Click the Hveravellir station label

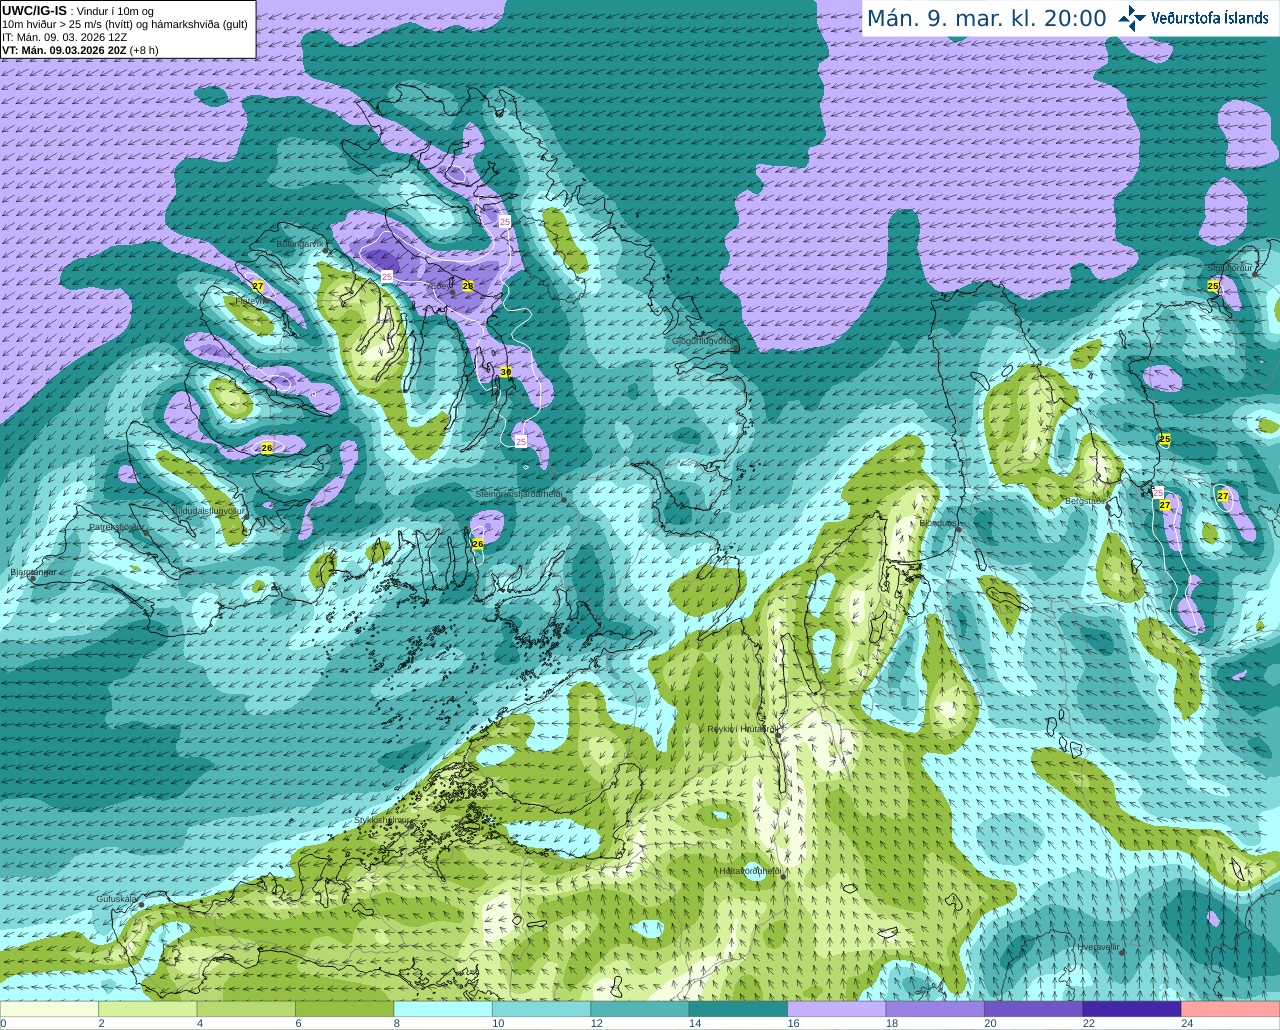[x=1098, y=947]
